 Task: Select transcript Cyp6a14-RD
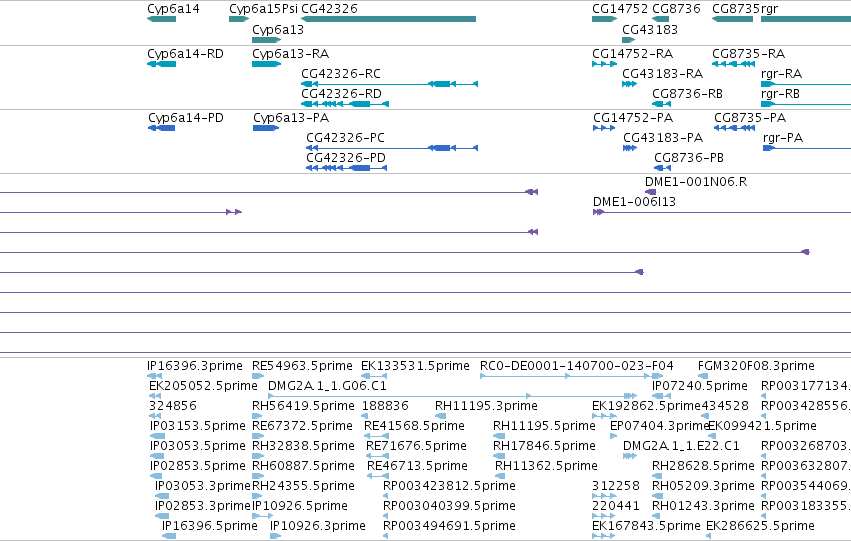[x=185, y=54]
